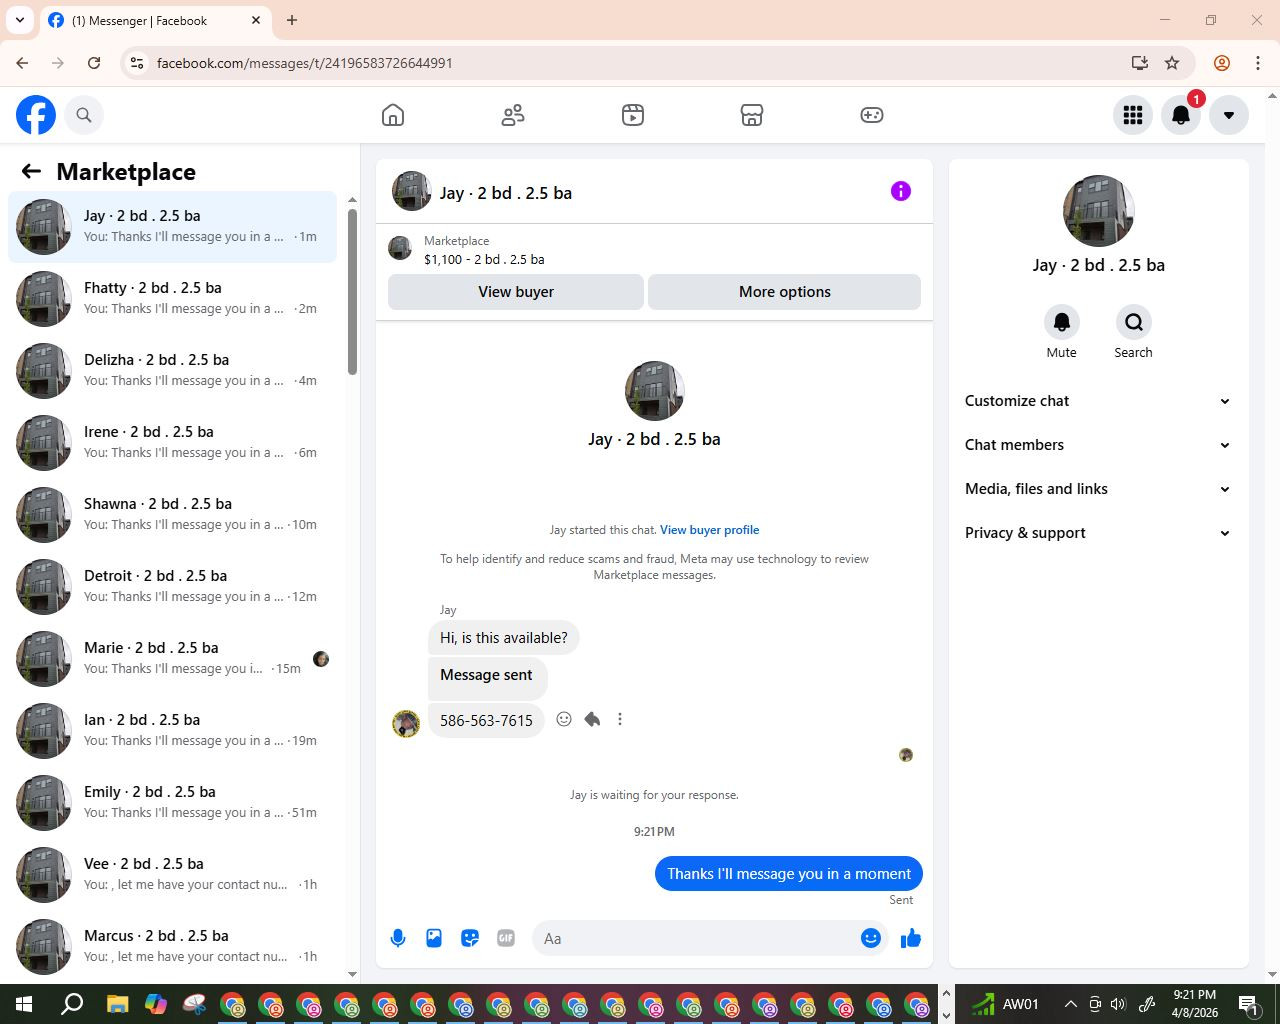Click the More options button
The width and height of the screenshot is (1280, 1024).
(x=785, y=292)
